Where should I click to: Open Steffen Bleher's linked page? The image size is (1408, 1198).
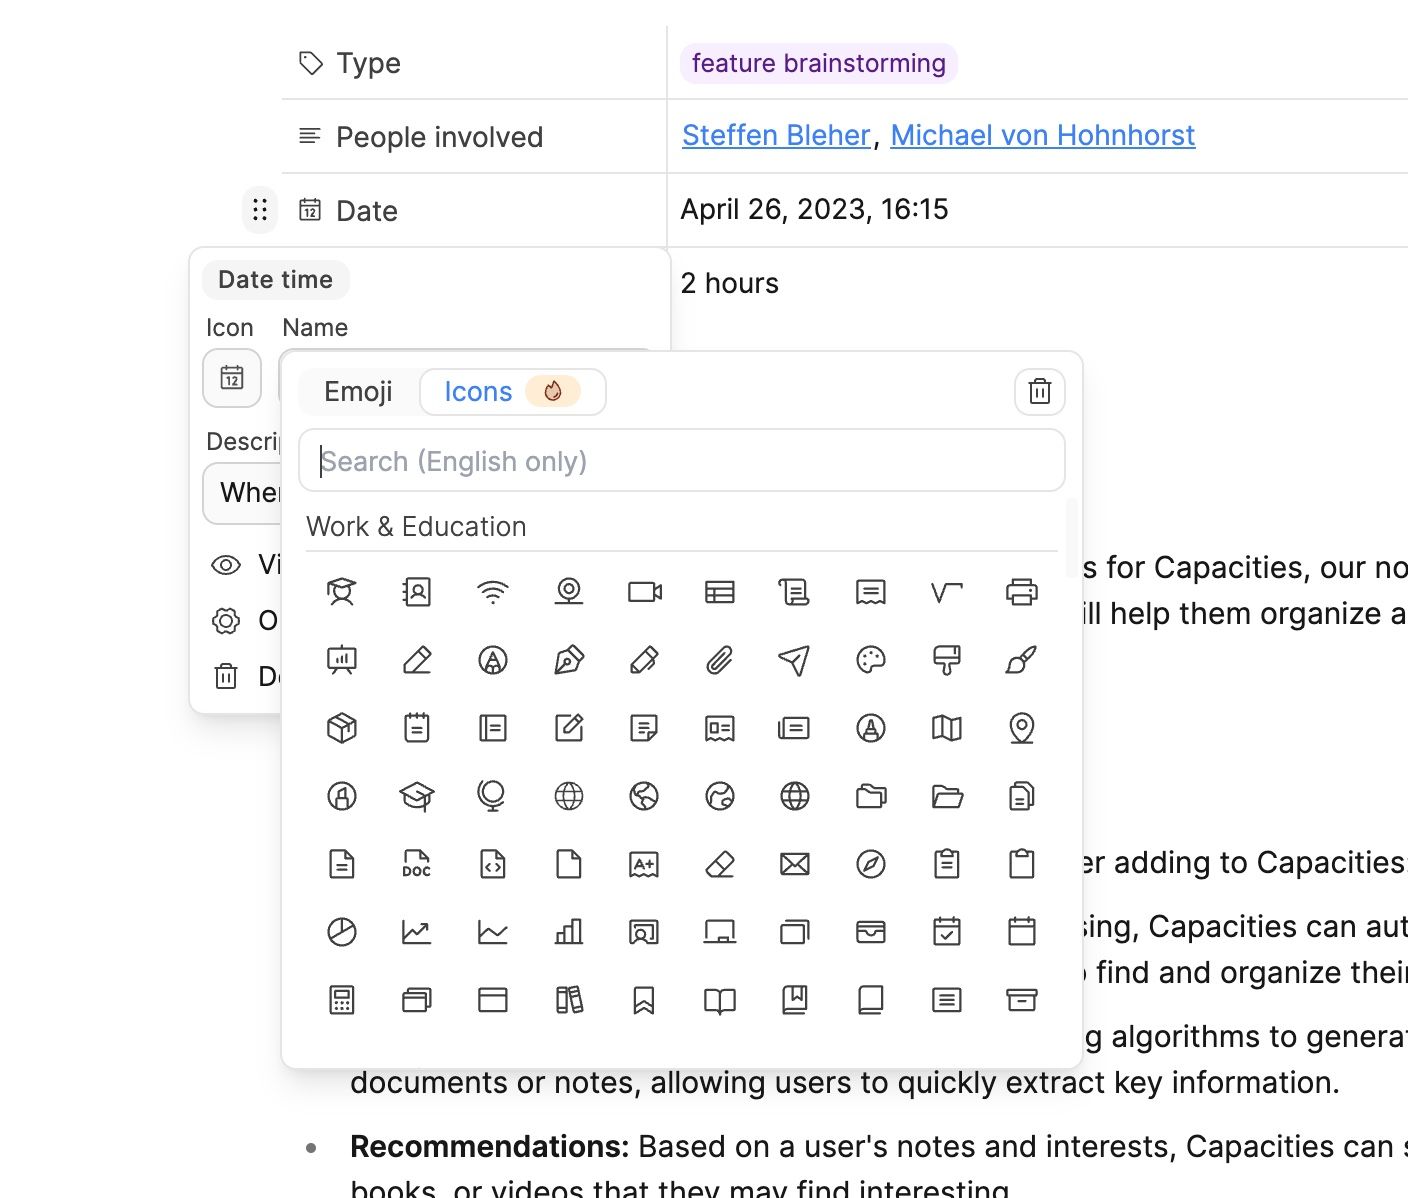click(776, 135)
